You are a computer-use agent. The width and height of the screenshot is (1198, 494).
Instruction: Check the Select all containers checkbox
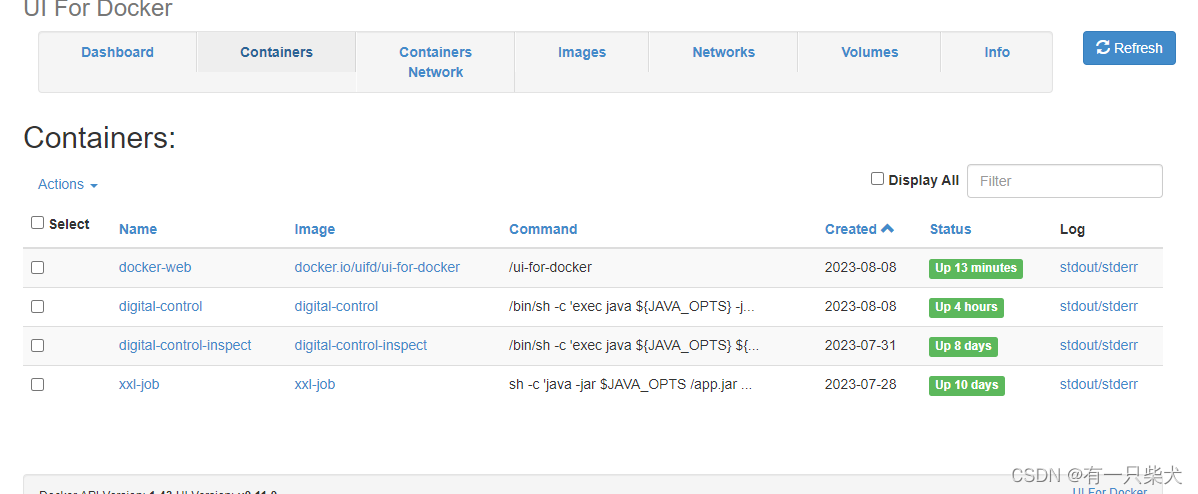(x=37, y=222)
